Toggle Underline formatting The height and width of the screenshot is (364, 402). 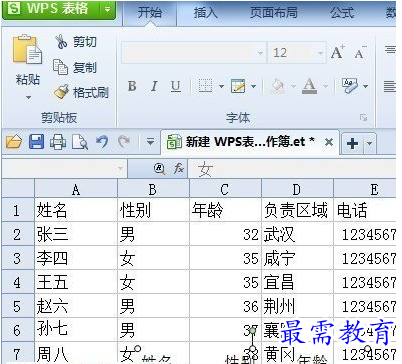(176, 86)
